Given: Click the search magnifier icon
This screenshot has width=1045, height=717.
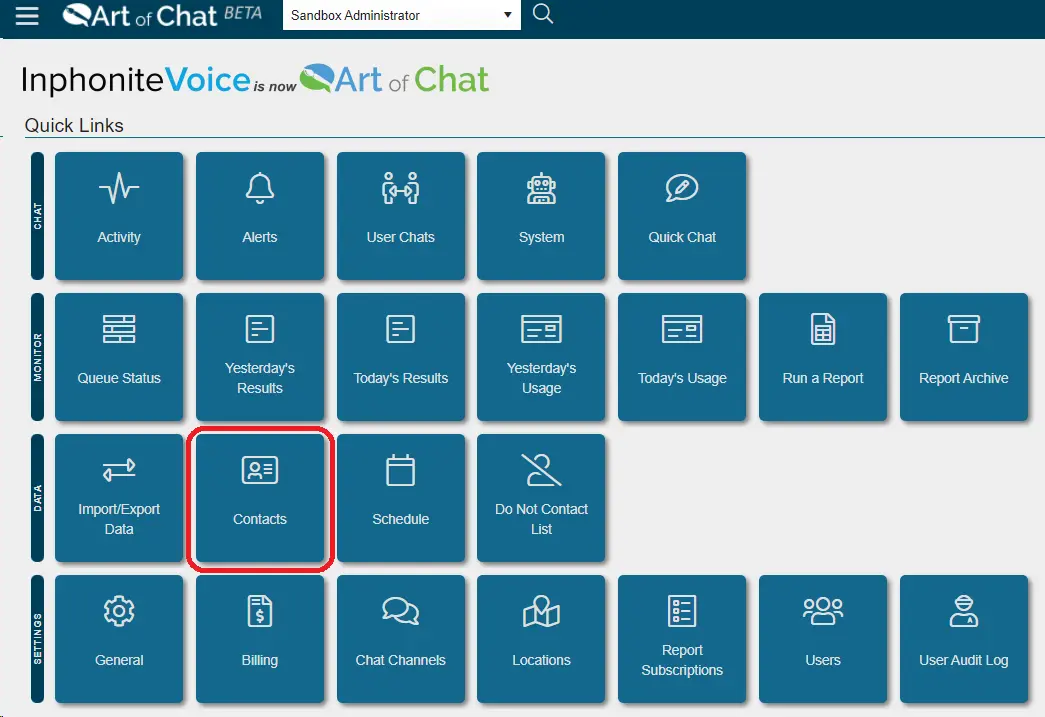Looking at the screenshot, I should click(x=542, y=14).
